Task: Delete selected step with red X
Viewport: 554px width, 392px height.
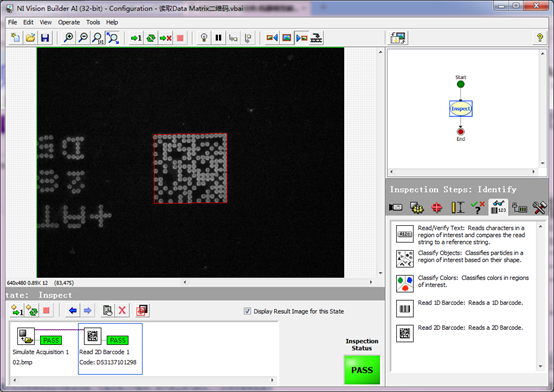Action: [122, 311]
